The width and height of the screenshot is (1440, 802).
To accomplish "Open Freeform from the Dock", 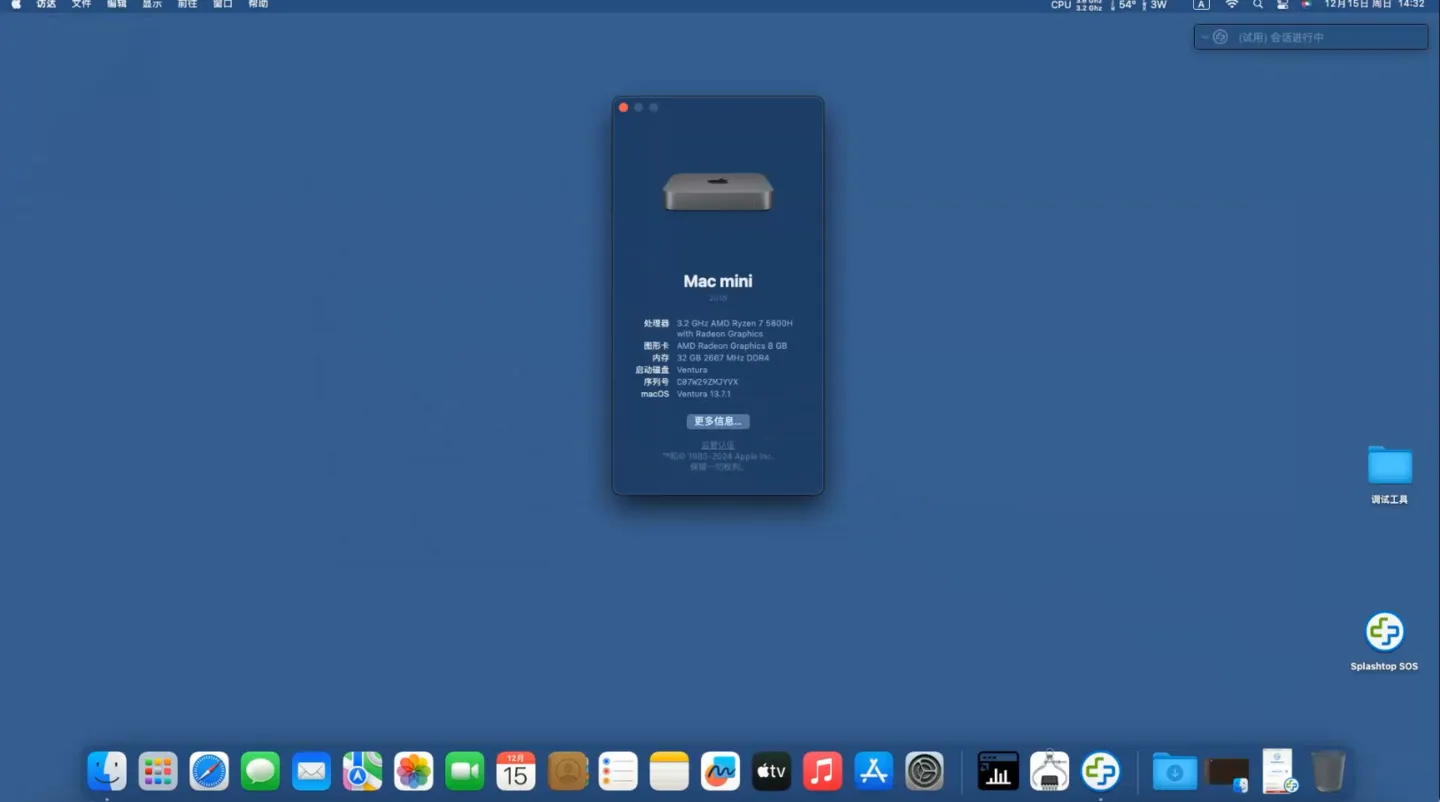I will click(x=720, y=771).
